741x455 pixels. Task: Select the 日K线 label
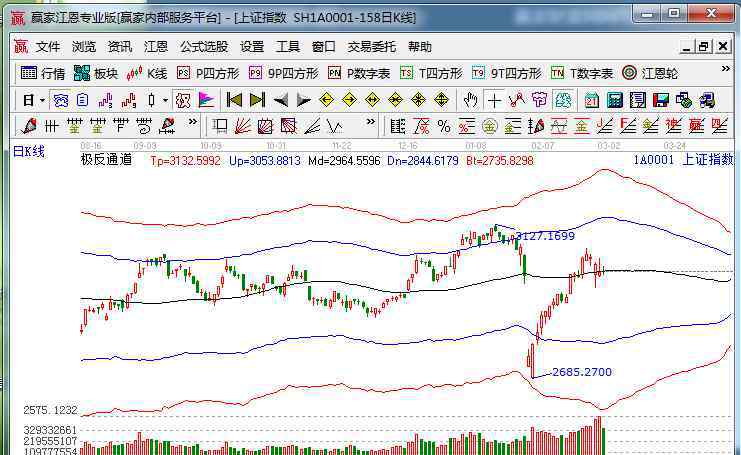tap(29, 152)
